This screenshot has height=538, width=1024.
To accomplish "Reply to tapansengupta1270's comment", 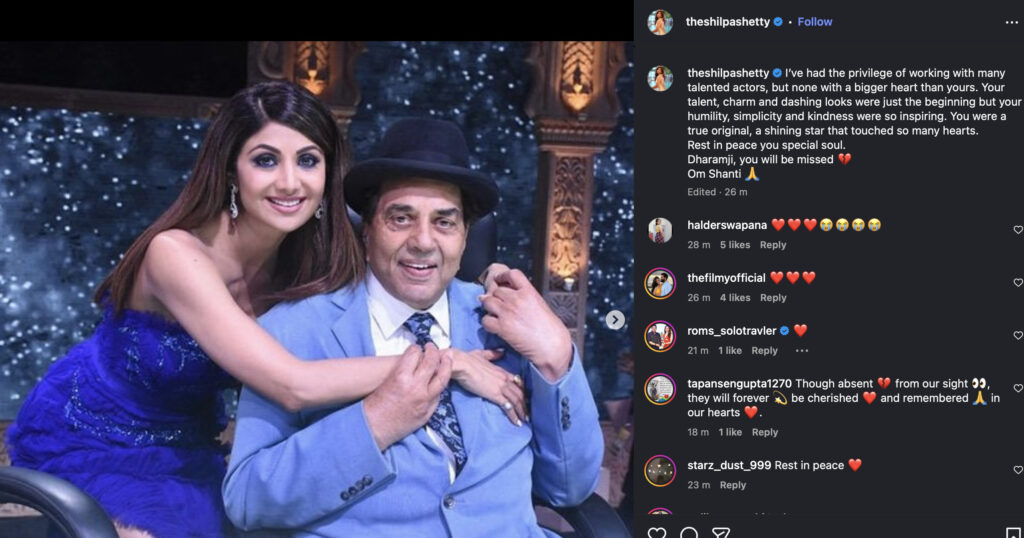I will 765,432.
